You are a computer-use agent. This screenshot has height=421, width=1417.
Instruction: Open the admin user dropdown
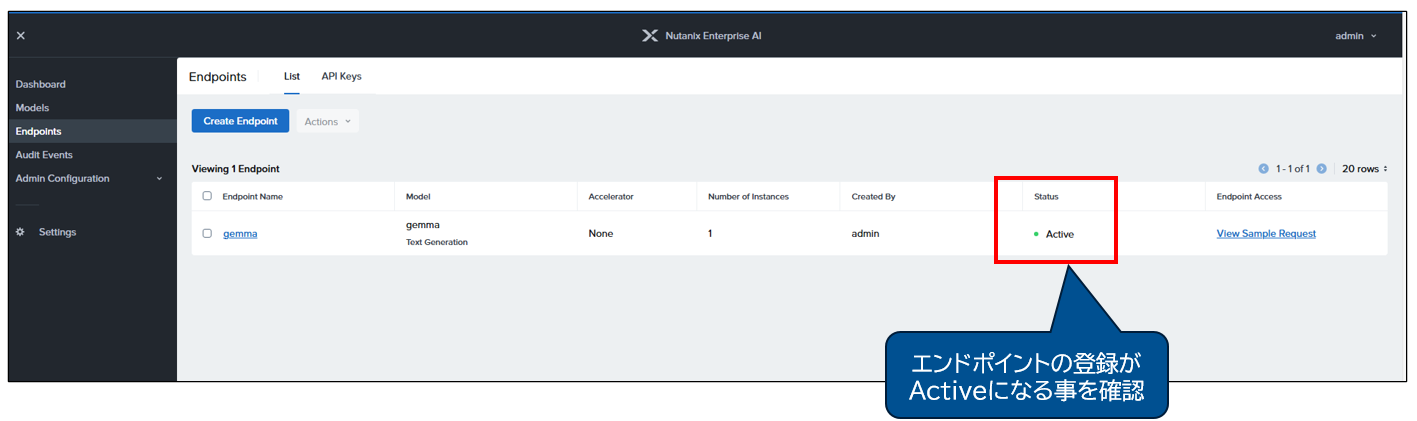coord(1356,36)
